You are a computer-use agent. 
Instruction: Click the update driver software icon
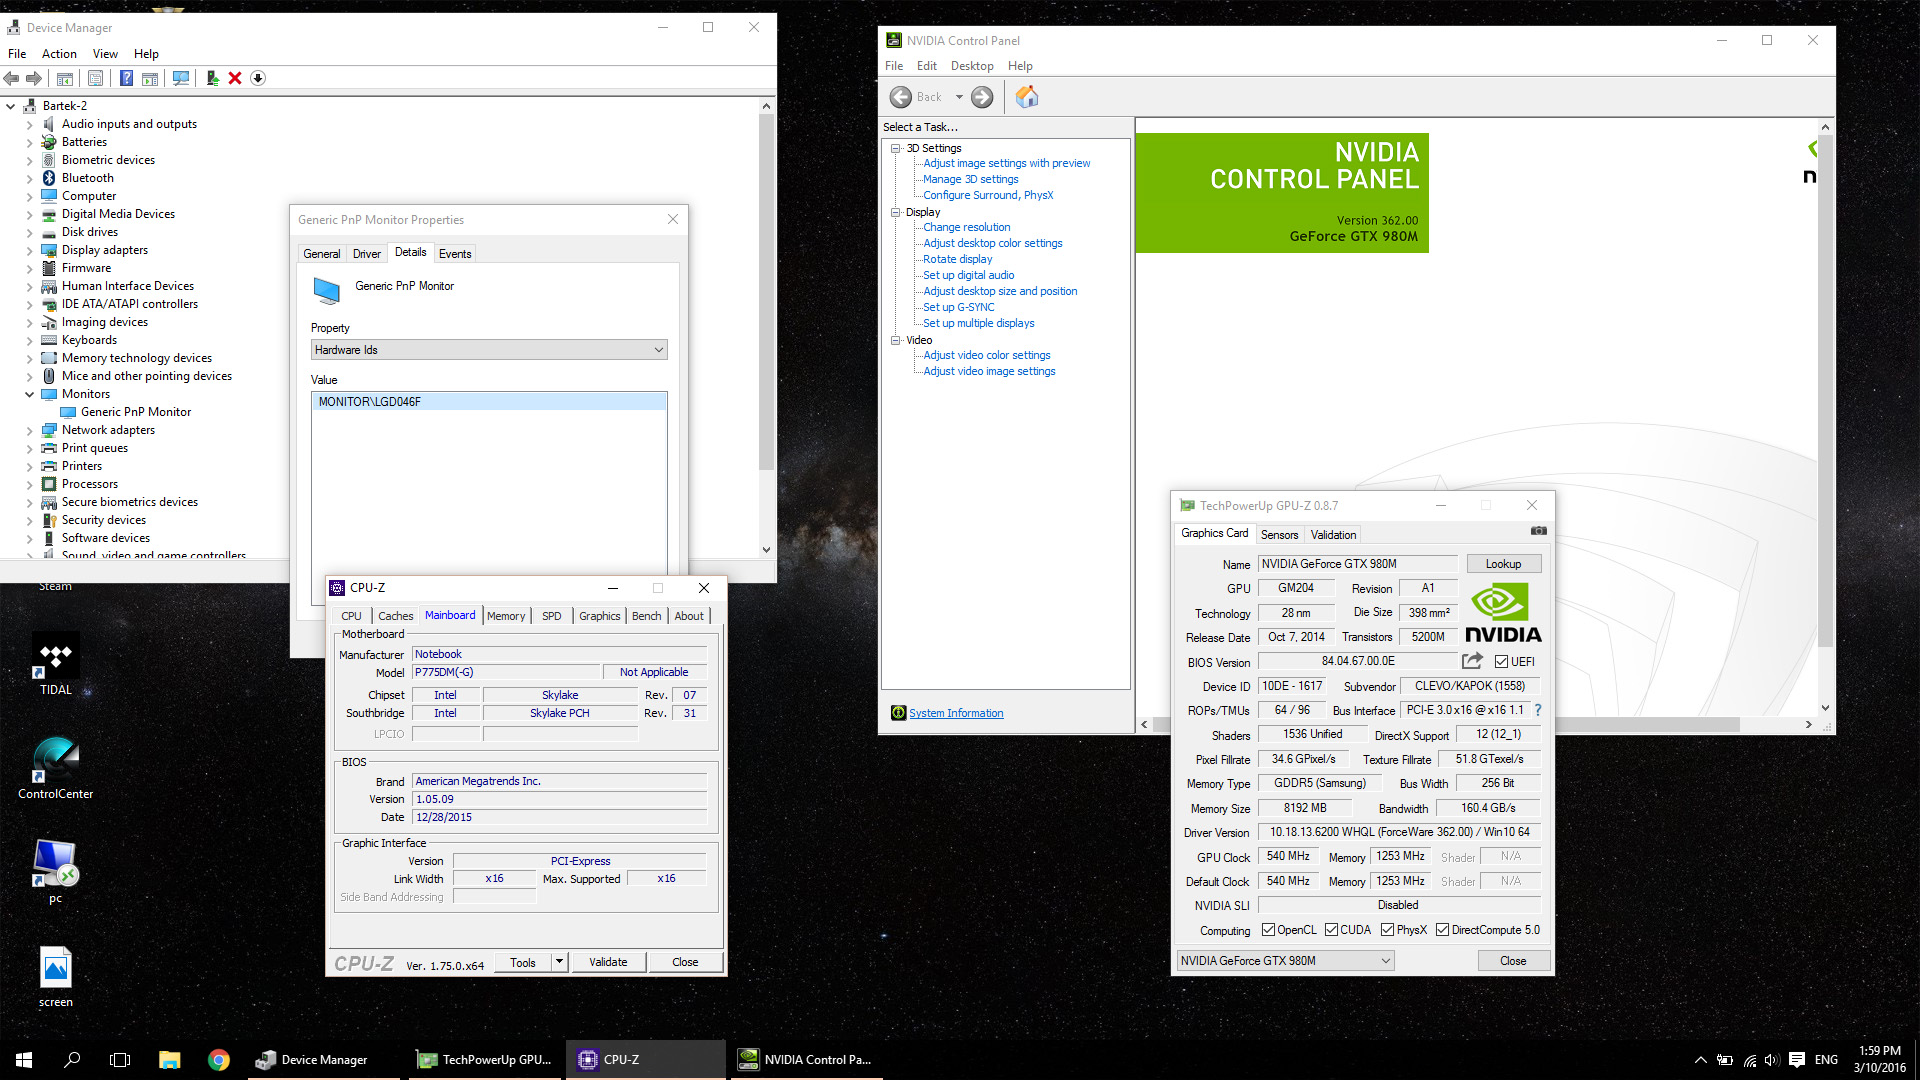(212, 78)
